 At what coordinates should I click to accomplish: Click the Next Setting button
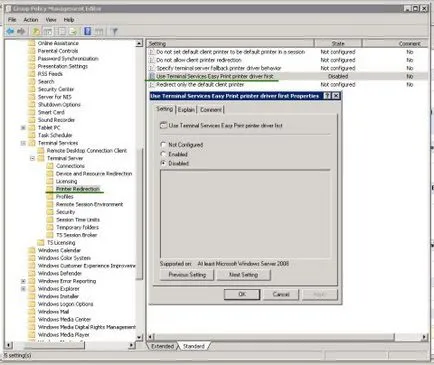coord(243,275)
